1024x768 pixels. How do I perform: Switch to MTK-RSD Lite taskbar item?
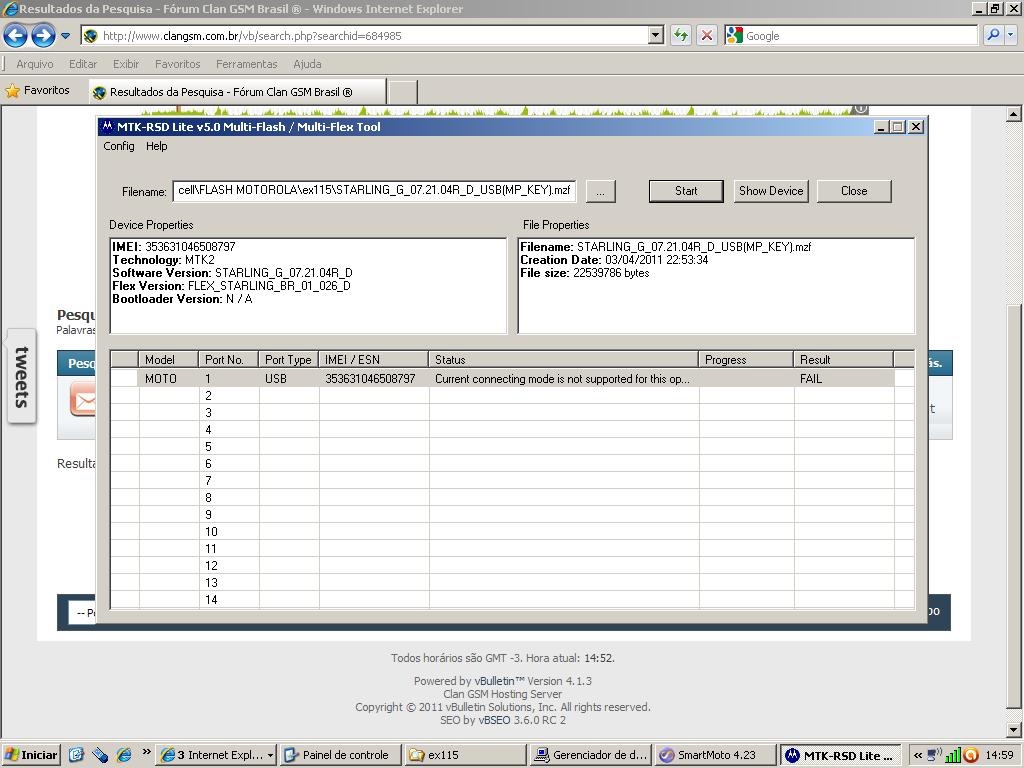[x=841, y=755]
